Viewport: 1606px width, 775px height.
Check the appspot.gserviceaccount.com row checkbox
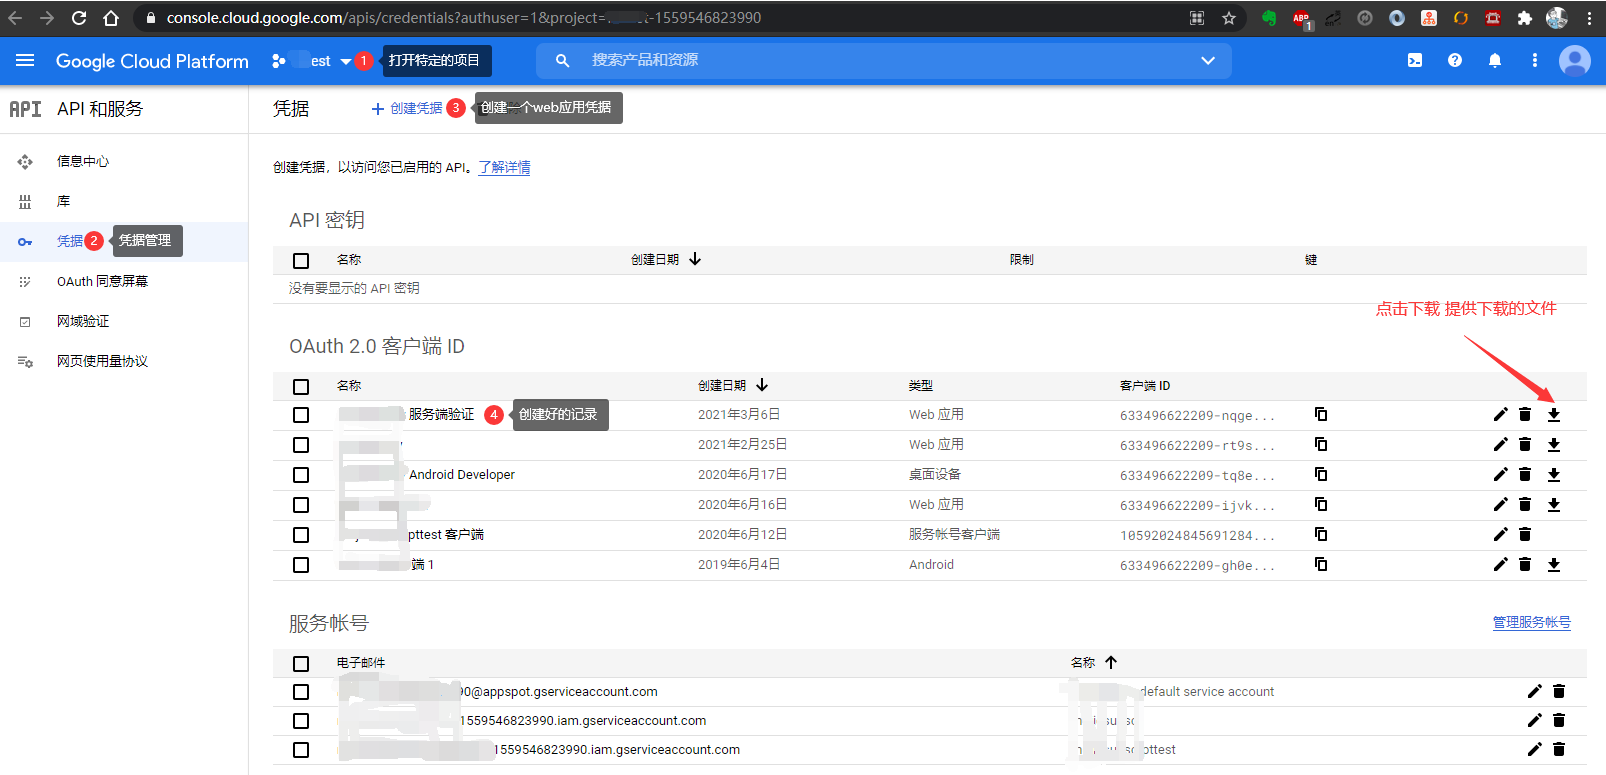[x=301, y=692]
